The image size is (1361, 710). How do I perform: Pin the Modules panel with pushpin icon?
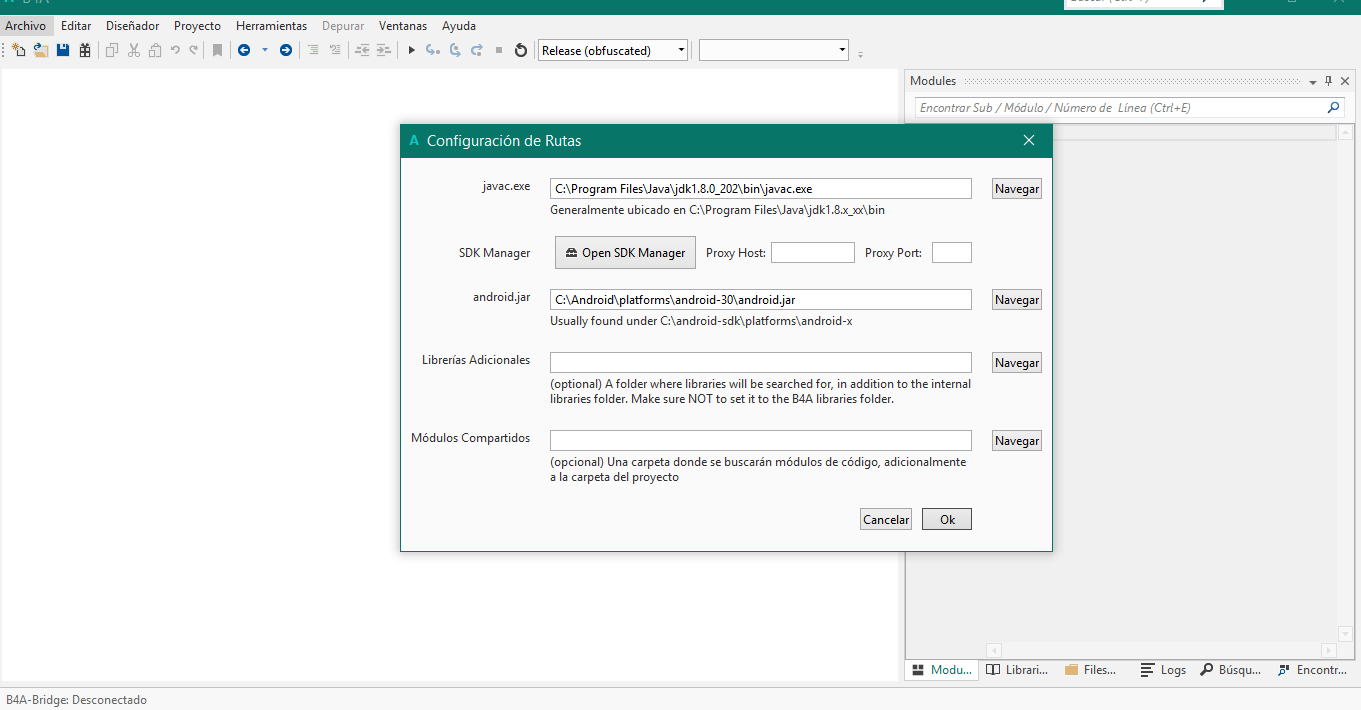(x=1329, y=81)
